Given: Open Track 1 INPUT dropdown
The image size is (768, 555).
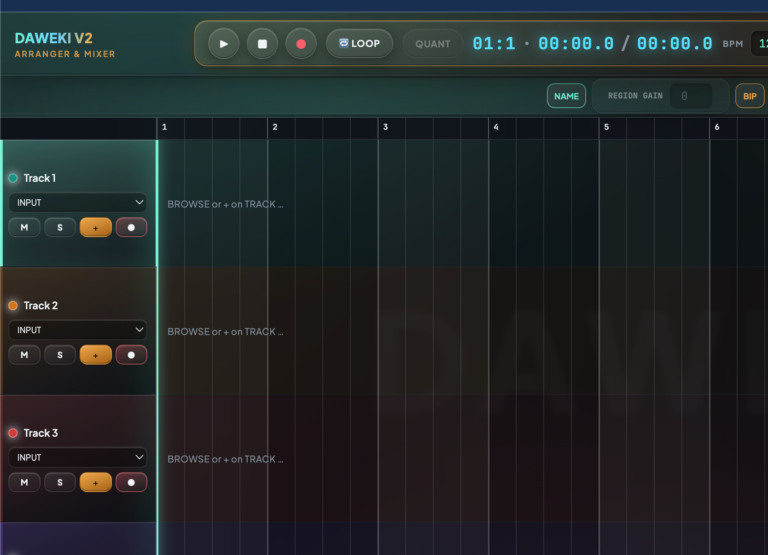Looking at the screenshot, I should (78, 202).
